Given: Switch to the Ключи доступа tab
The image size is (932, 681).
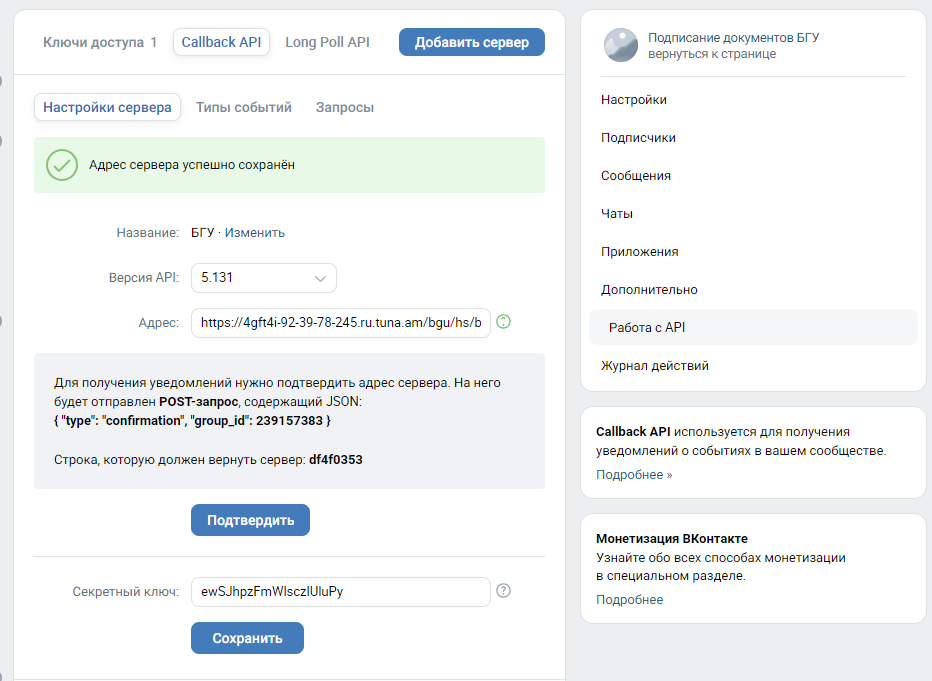Looking at the screenshot, I should (x=100, y=42).
